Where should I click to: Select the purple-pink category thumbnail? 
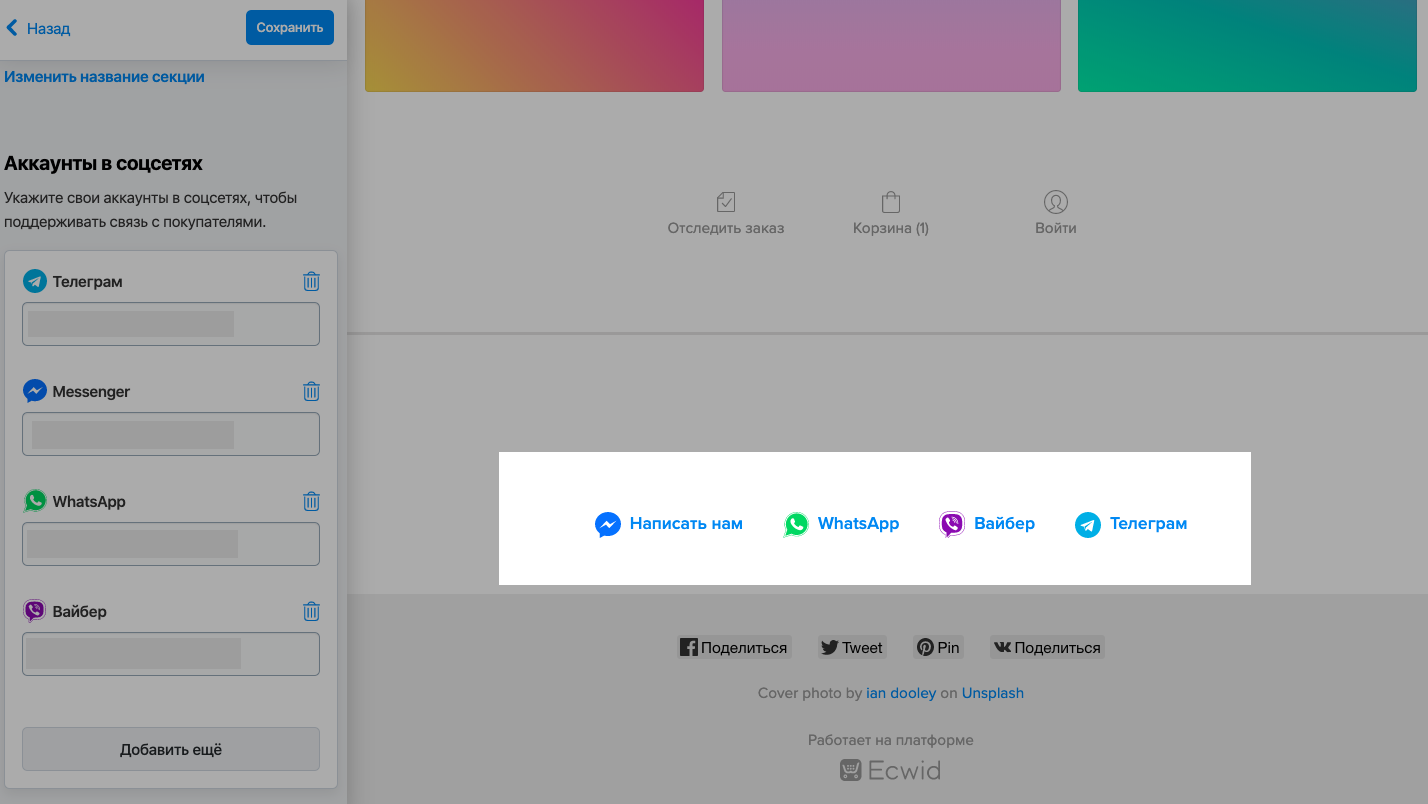coord(891,45)
